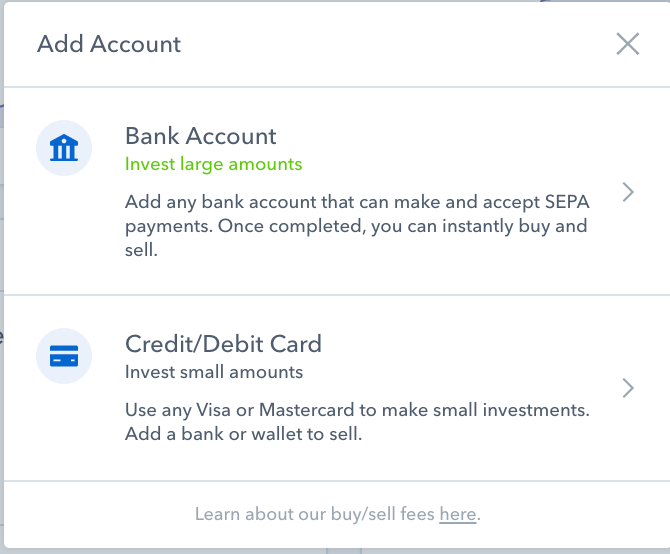Select the Credit/Debit Card heading
The image size is (670, 554).
[x=223, y=344]
